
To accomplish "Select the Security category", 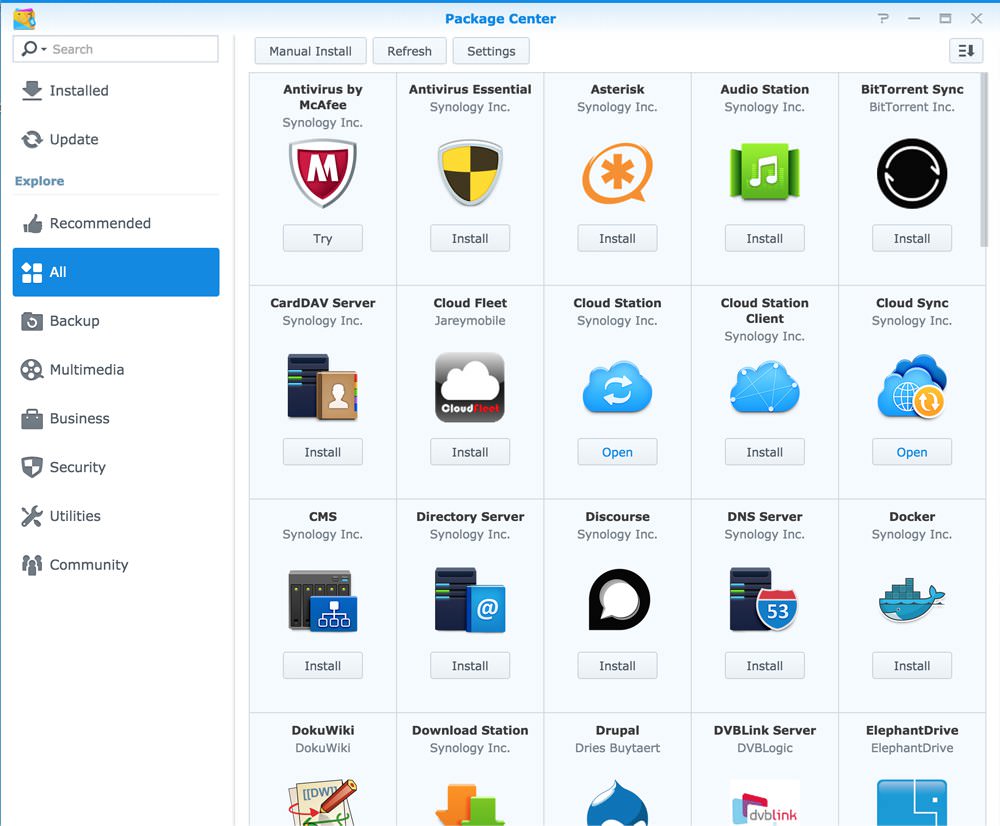I will (x=116, y=467).
